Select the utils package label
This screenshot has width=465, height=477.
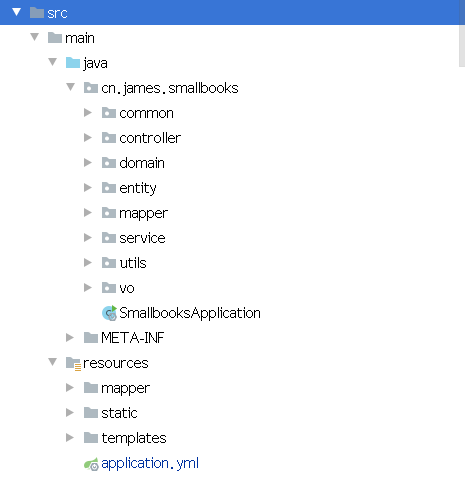(x=133, y=263)
